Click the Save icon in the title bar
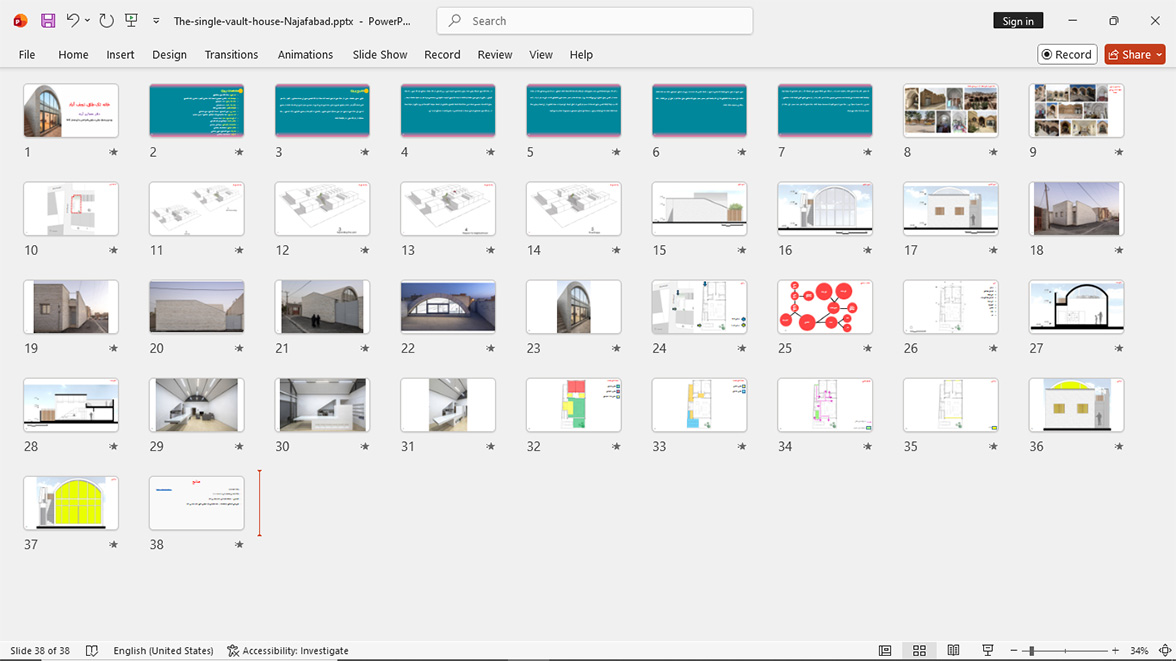This screenshot has height=661, width=1176. click(x=48, y=21)
